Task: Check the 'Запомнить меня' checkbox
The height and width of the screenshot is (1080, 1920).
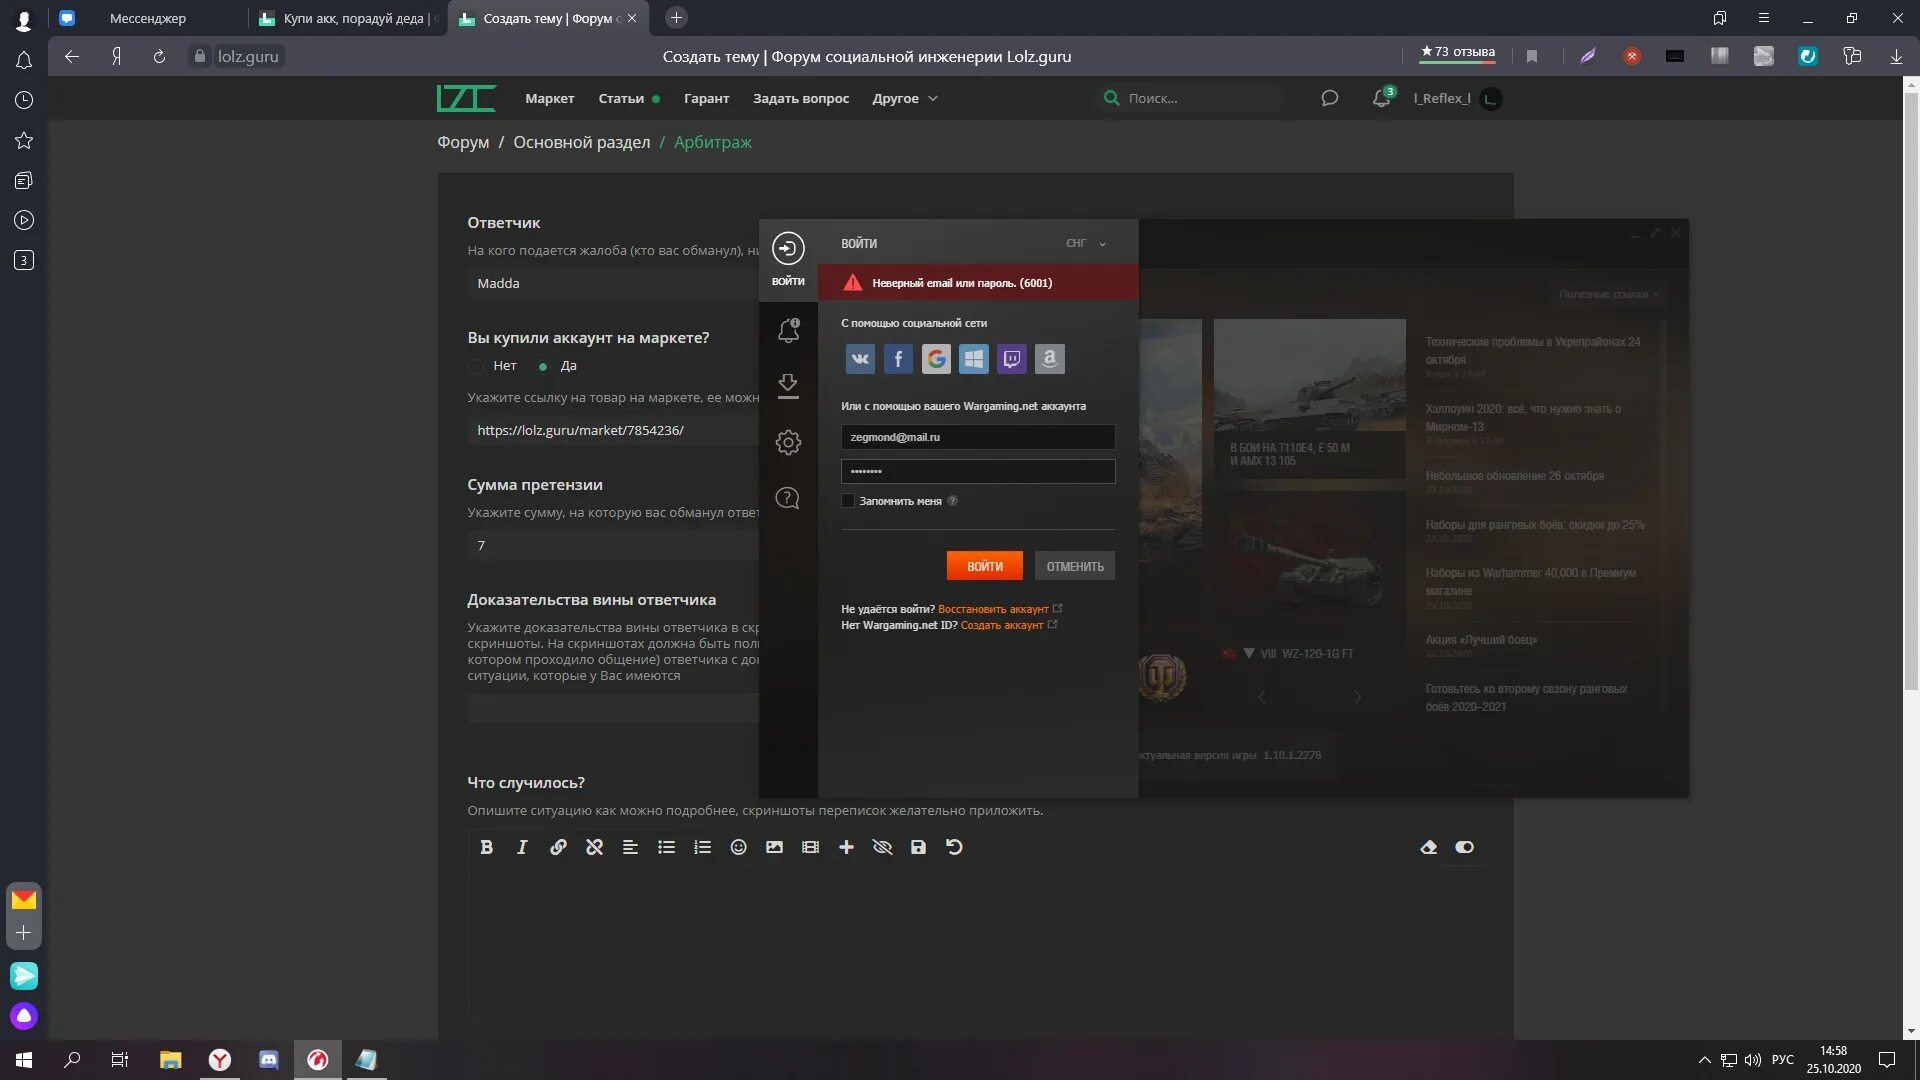Action: click(848, 501)
